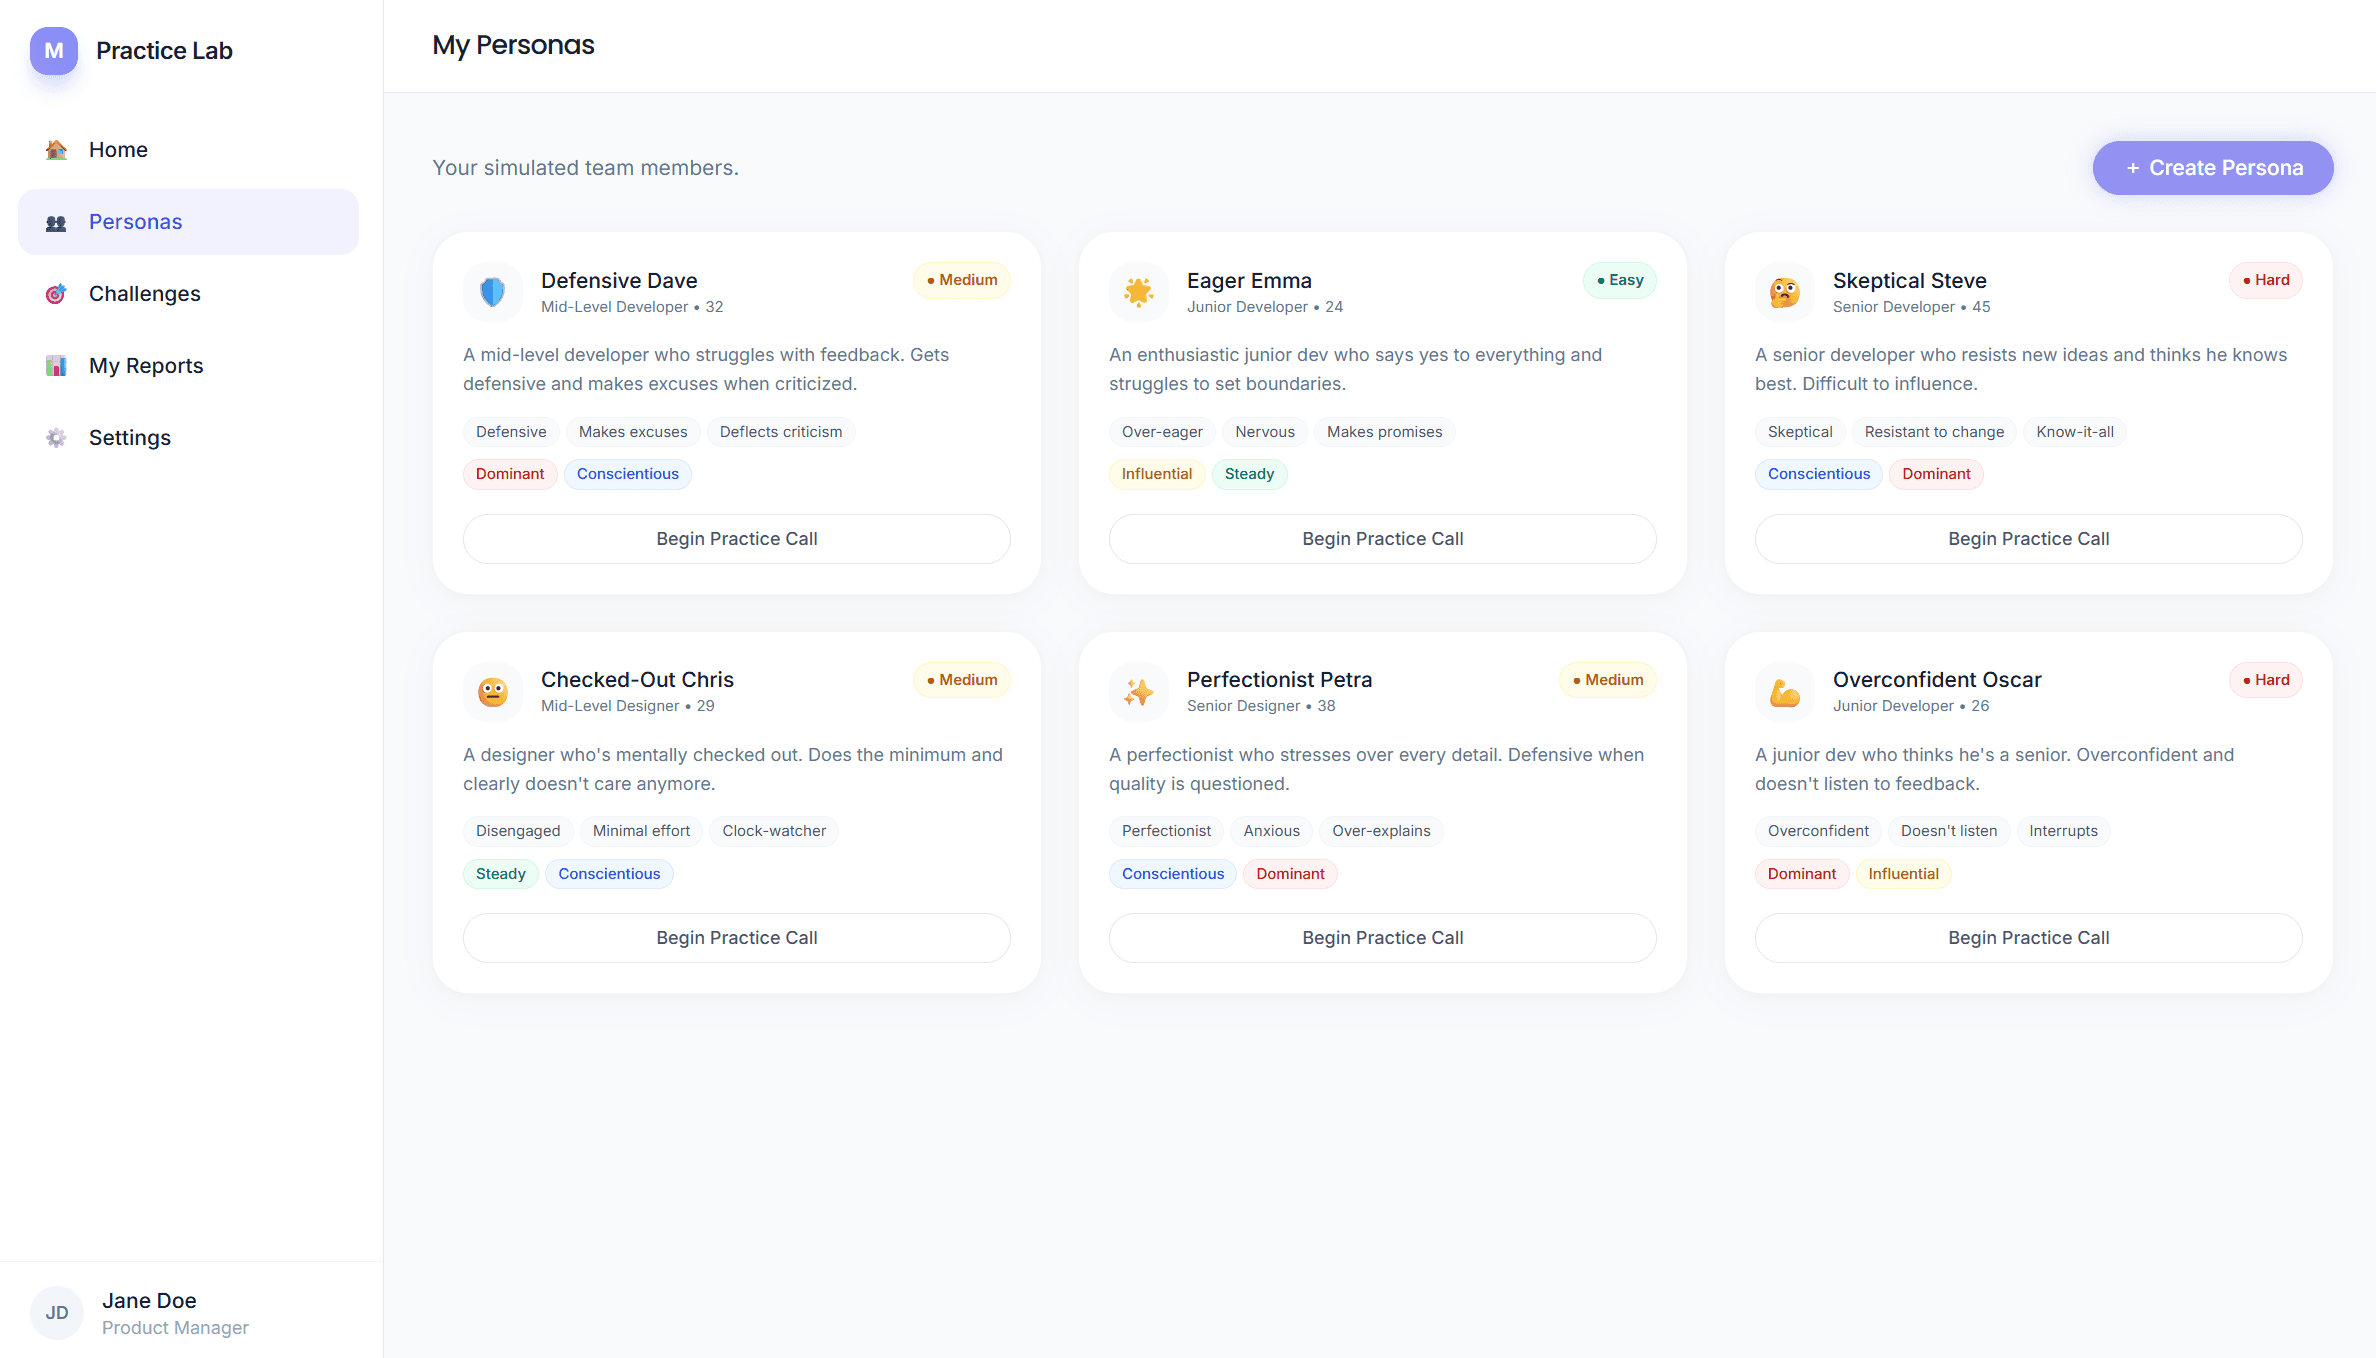Click Perfectionist Petra's sparkles avatar icon
This screenshot has width=2376, height=1358.
[x=1138, y=692]
